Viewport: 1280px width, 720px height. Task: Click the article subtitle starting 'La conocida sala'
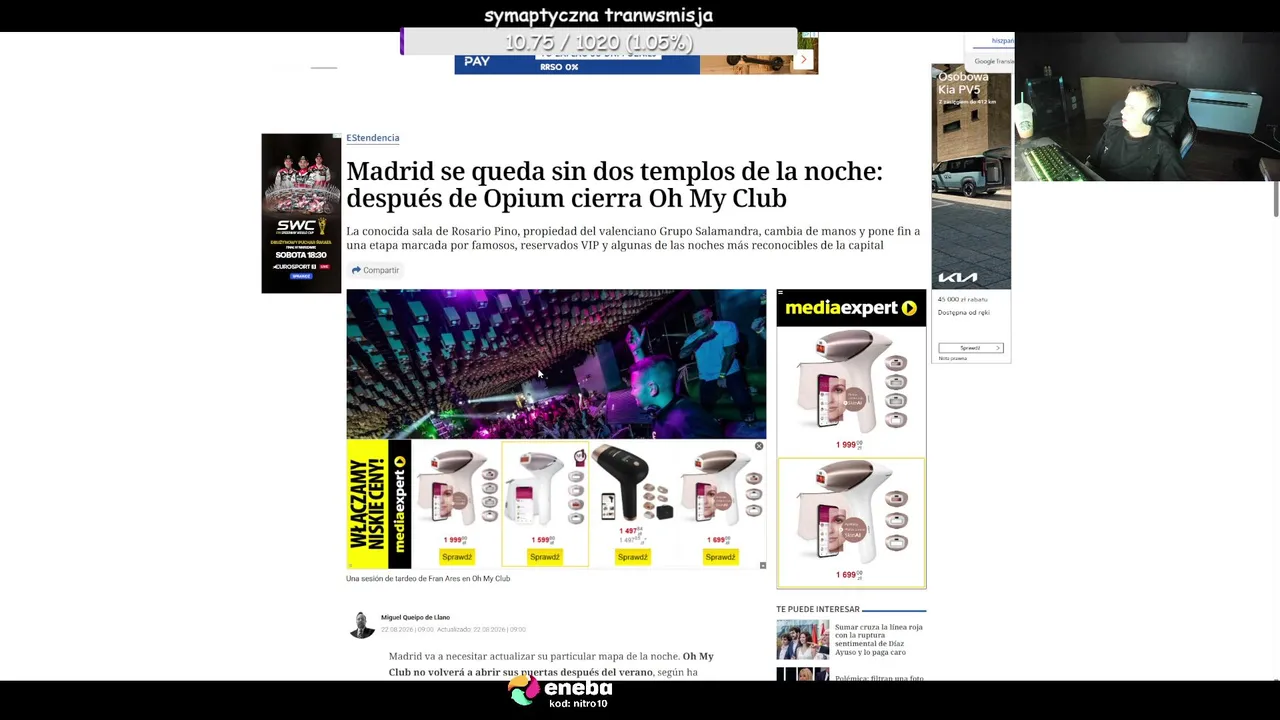[x=633, y=238]
